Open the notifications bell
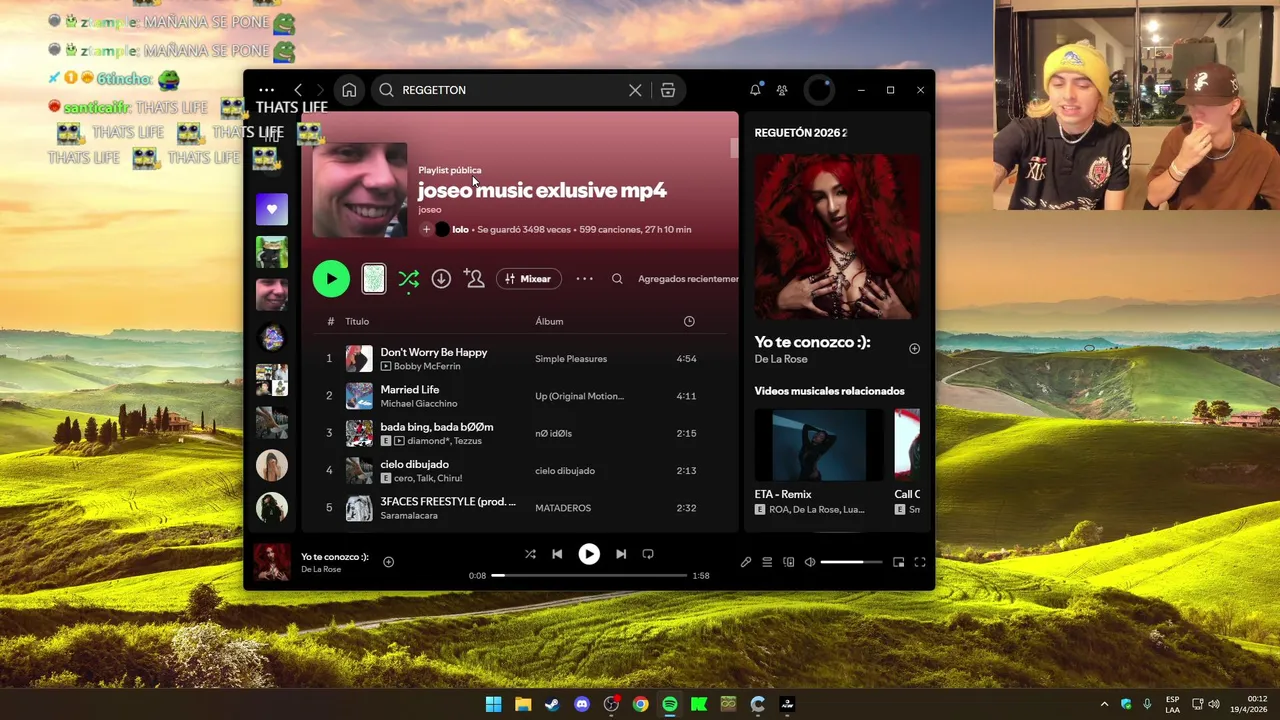 755,90
